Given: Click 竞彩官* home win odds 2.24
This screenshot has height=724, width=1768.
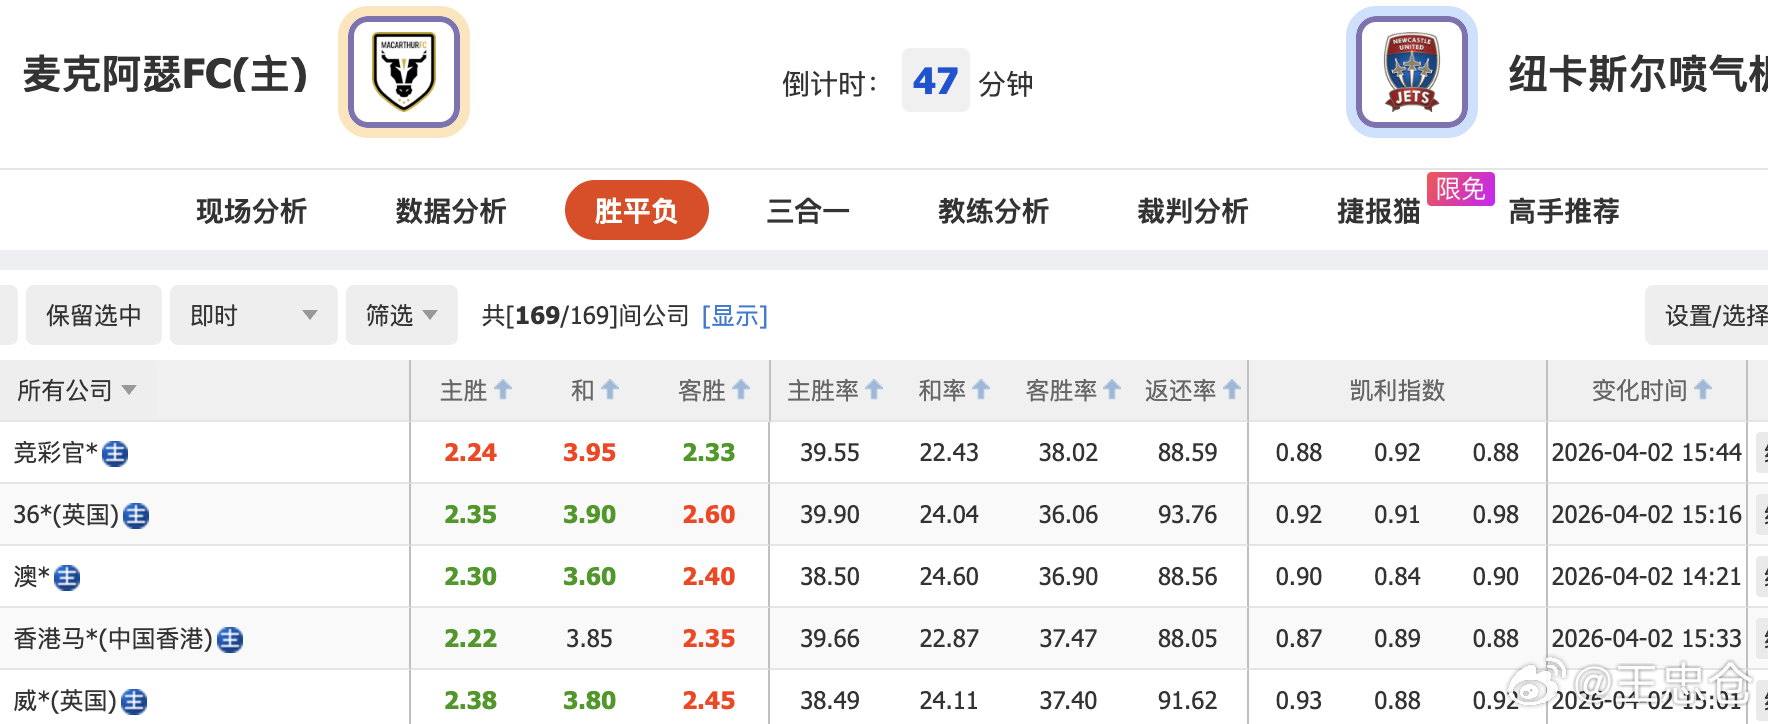Looking at the screenshot, I should 470,453.
